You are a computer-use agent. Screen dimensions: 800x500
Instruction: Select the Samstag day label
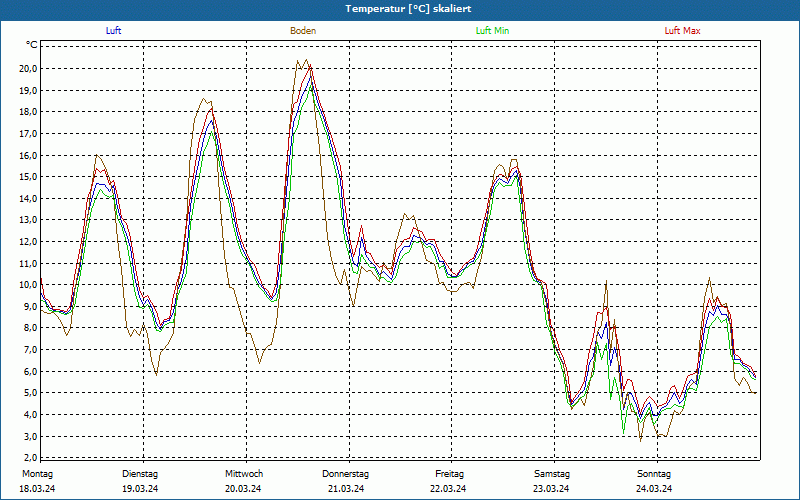pos(552,474)
